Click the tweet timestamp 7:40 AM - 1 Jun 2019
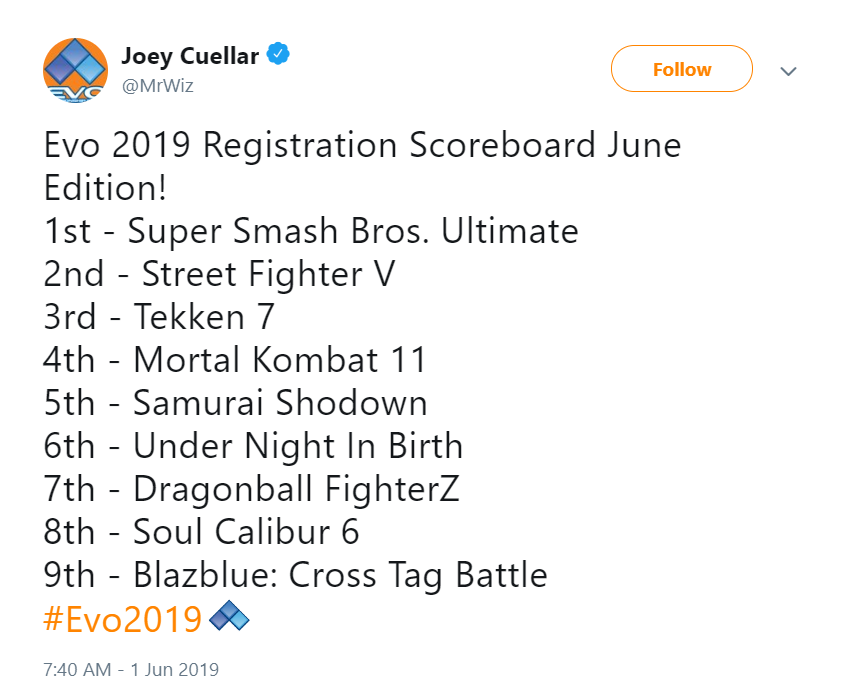Viewport: 847px width, 691px height. pyautogui.click(x=131, y=669)
